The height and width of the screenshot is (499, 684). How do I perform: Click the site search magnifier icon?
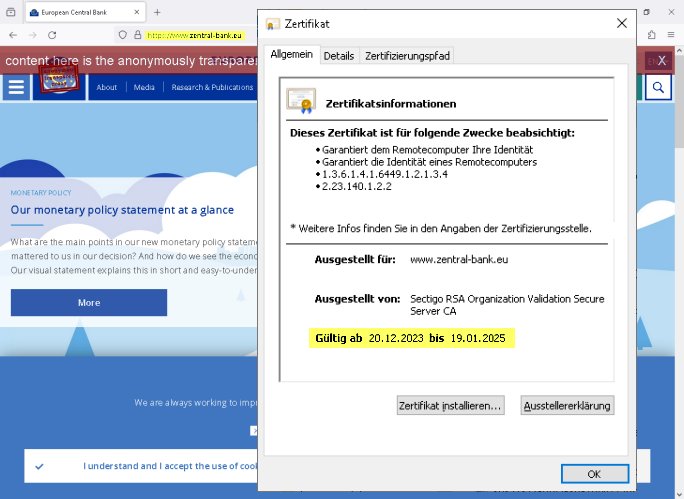658,88
